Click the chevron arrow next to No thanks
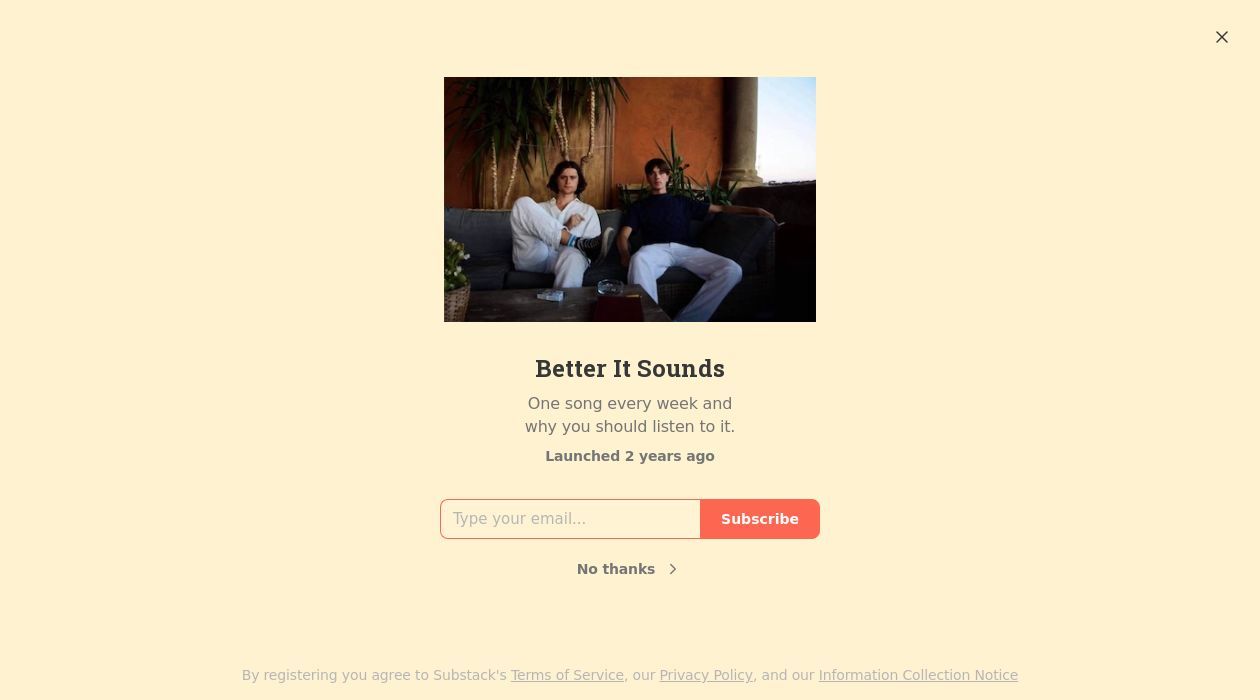Screen dimensions: 1260x700 [x=673, y=569]
